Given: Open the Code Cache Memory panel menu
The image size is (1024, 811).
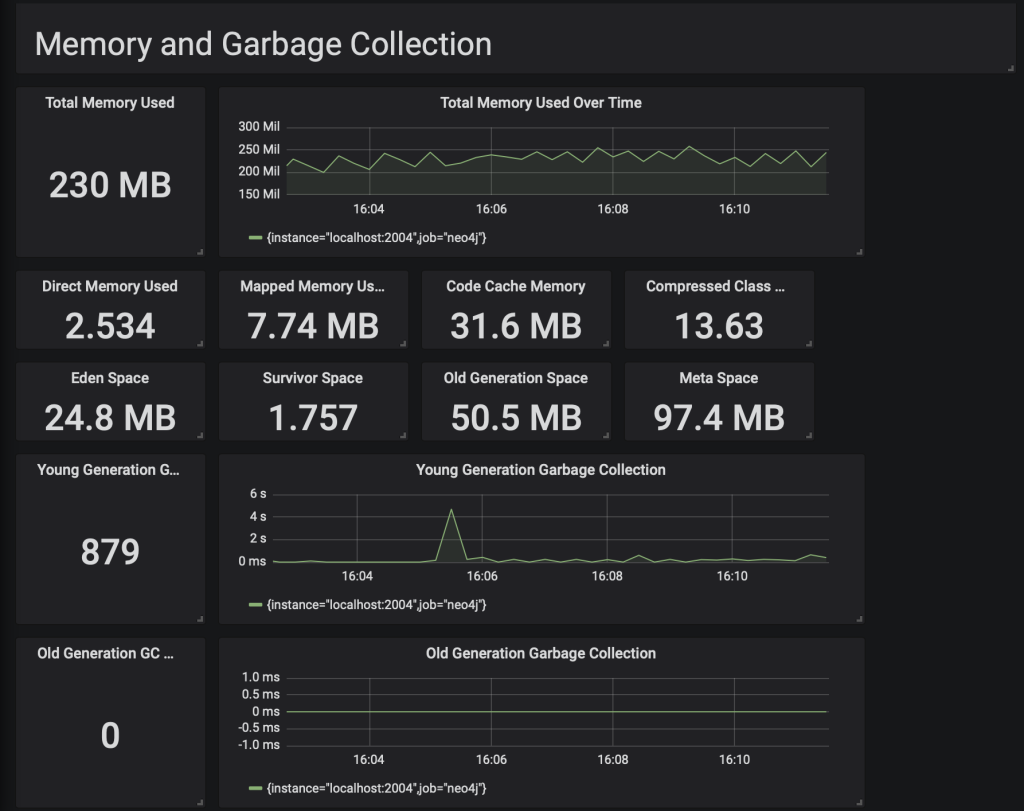Looking at the screenshot, I should point(515,287).
